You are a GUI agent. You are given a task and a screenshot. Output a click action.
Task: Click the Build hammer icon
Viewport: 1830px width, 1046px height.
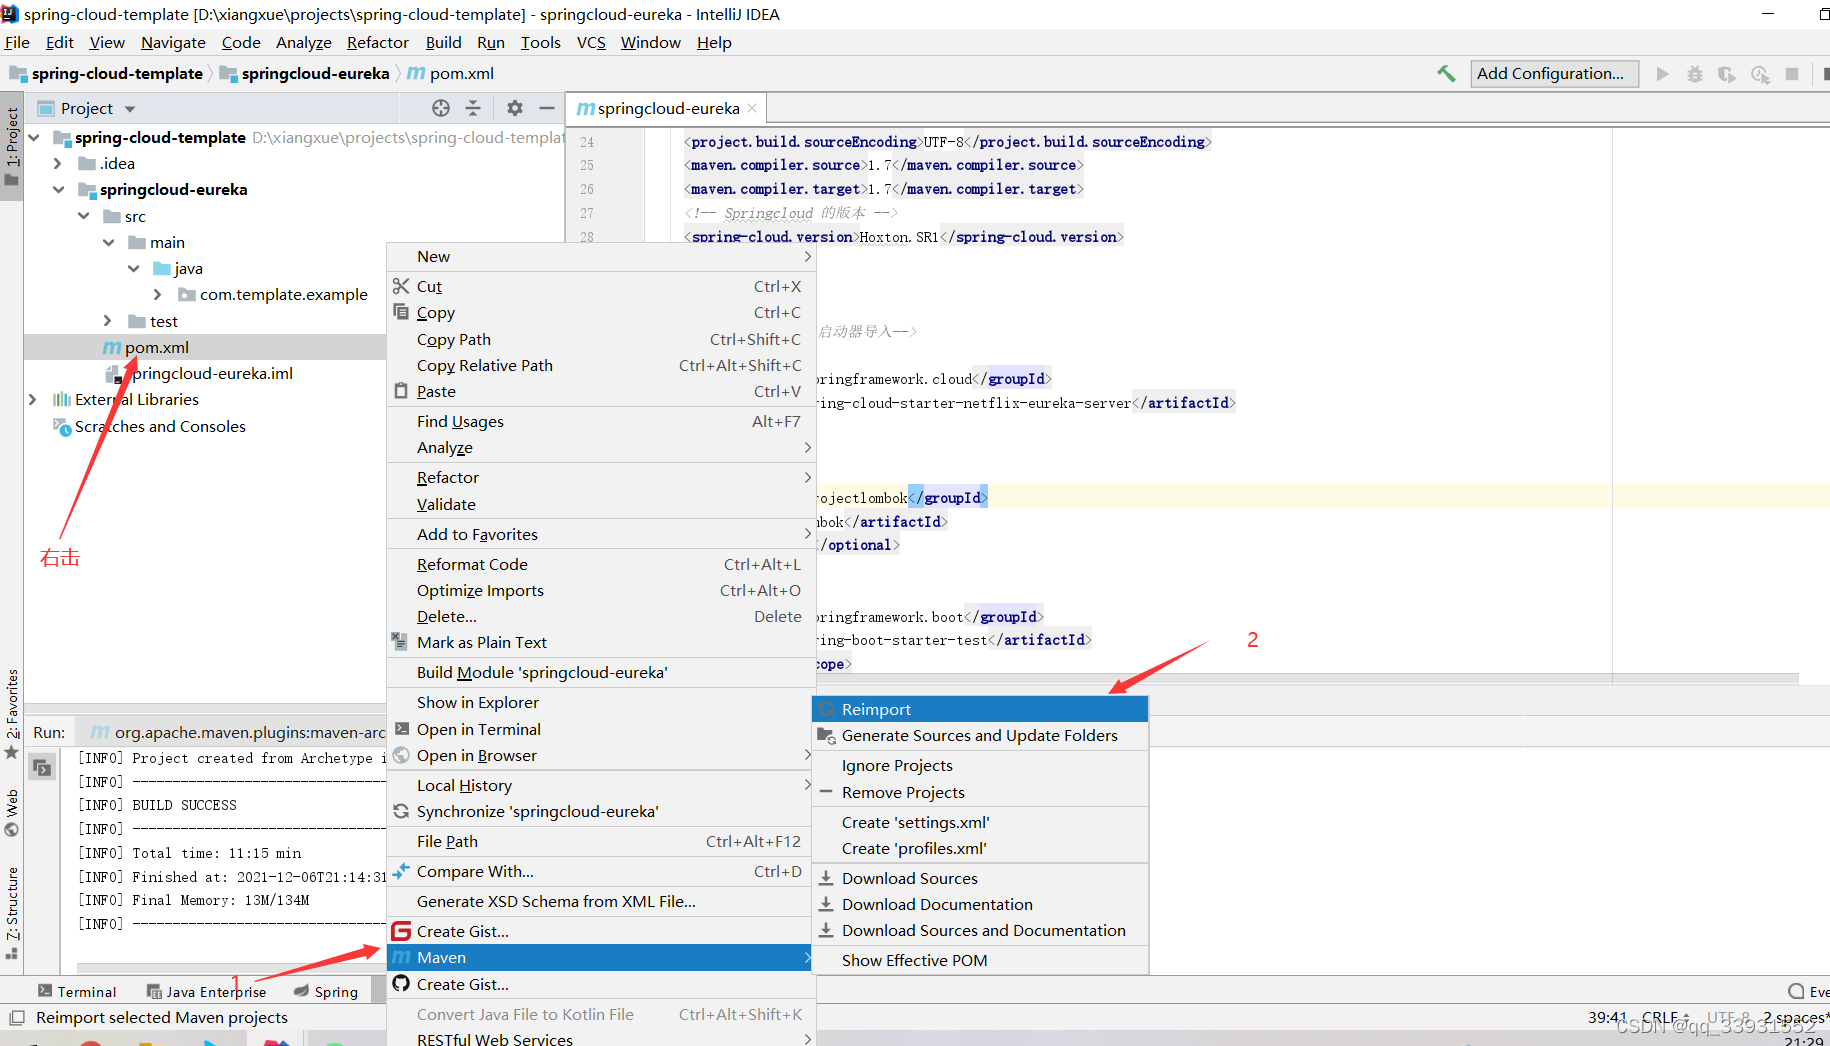[x=1446, y=73]
